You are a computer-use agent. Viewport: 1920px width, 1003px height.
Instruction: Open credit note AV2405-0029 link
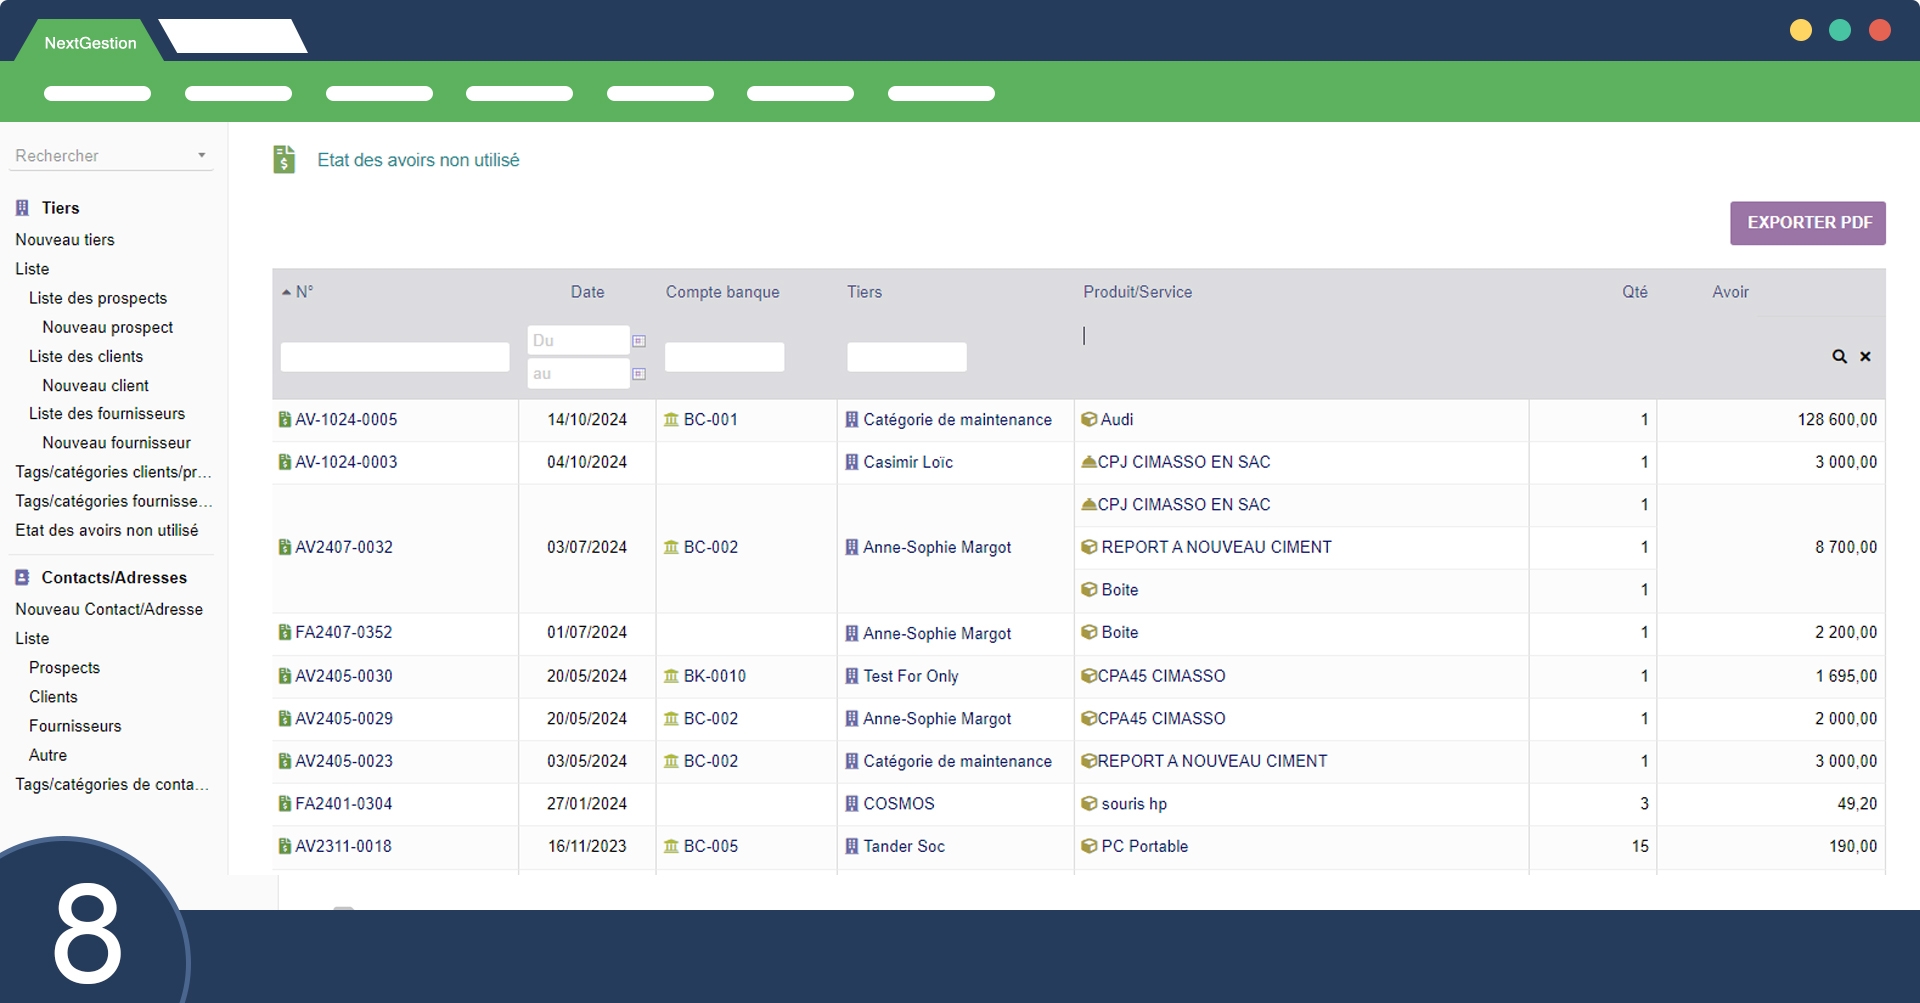344,719
